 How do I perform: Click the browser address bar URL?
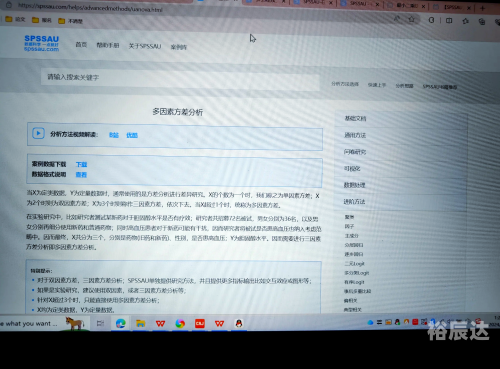click(90, 7)
